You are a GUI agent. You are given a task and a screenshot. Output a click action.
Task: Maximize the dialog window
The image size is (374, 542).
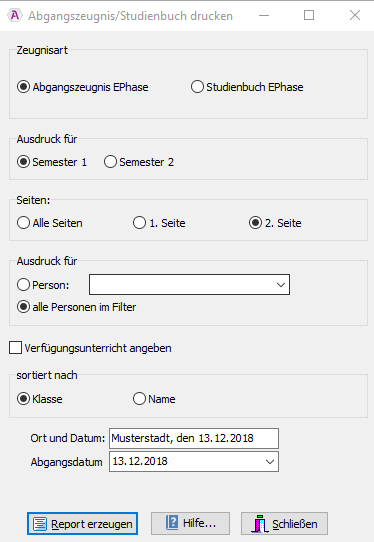309,15
